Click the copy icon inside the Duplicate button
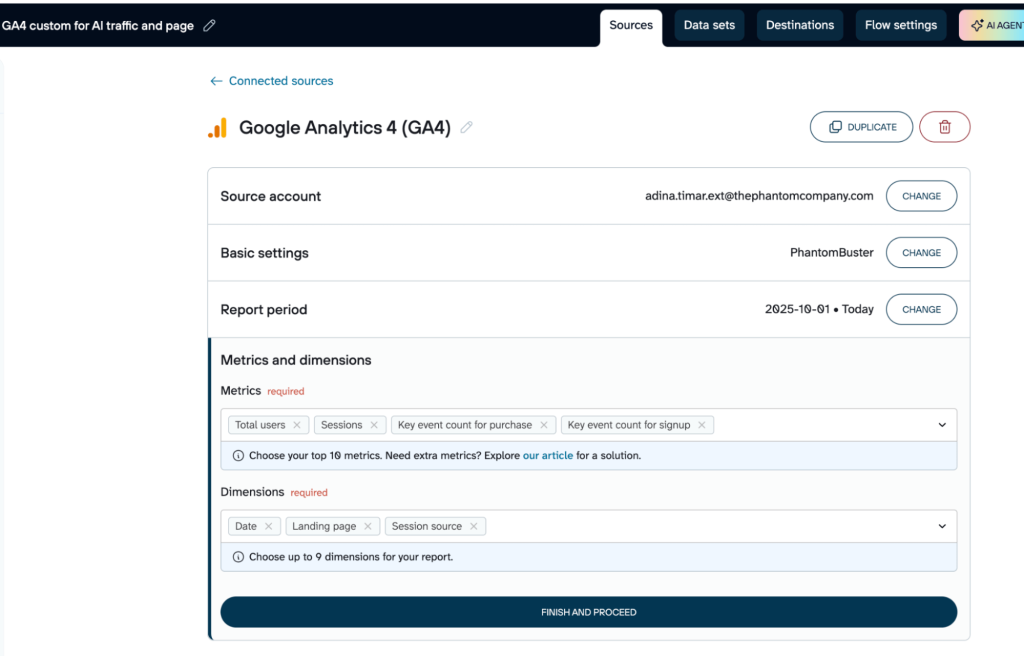Viewport: 1024px width, 656px height. 836,127
